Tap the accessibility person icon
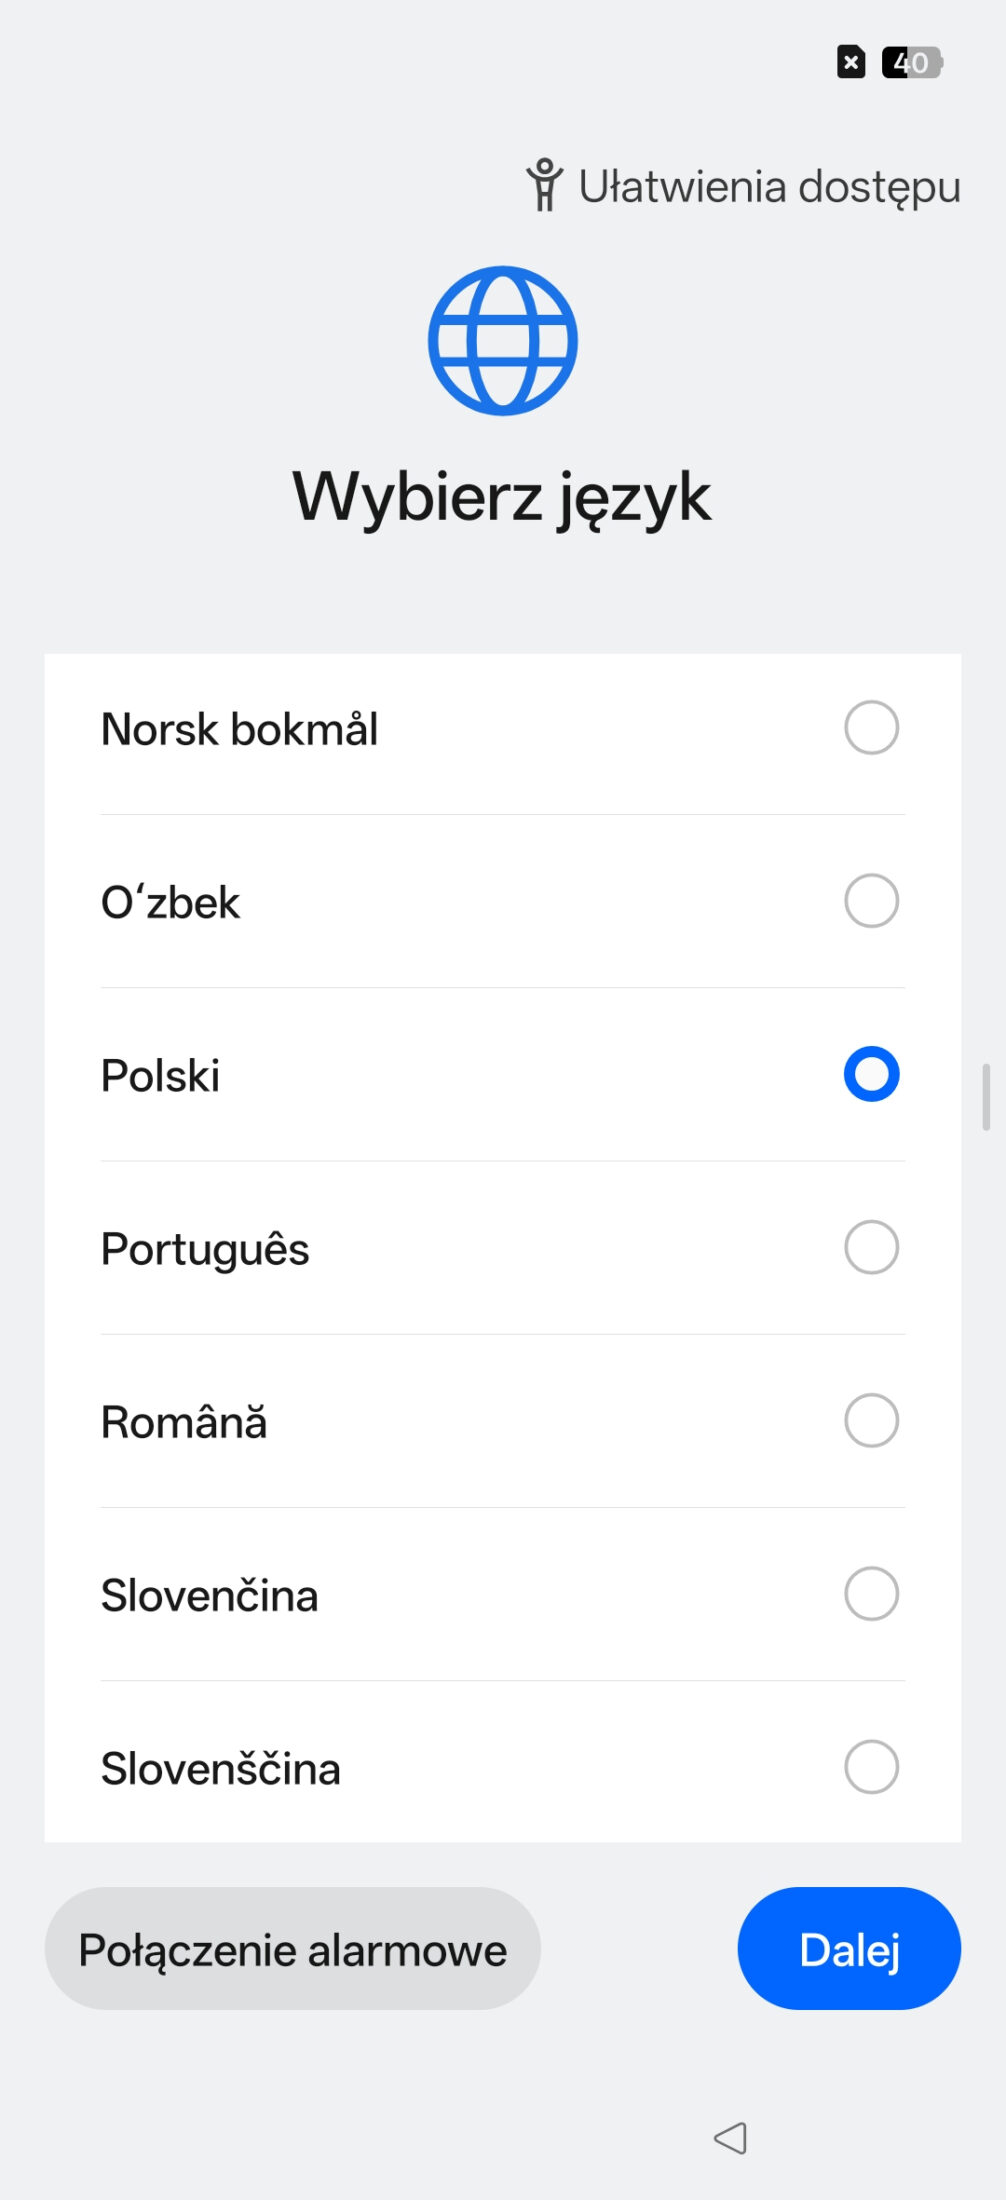This screenshot has width=1006, height=2200. (544, 186)
